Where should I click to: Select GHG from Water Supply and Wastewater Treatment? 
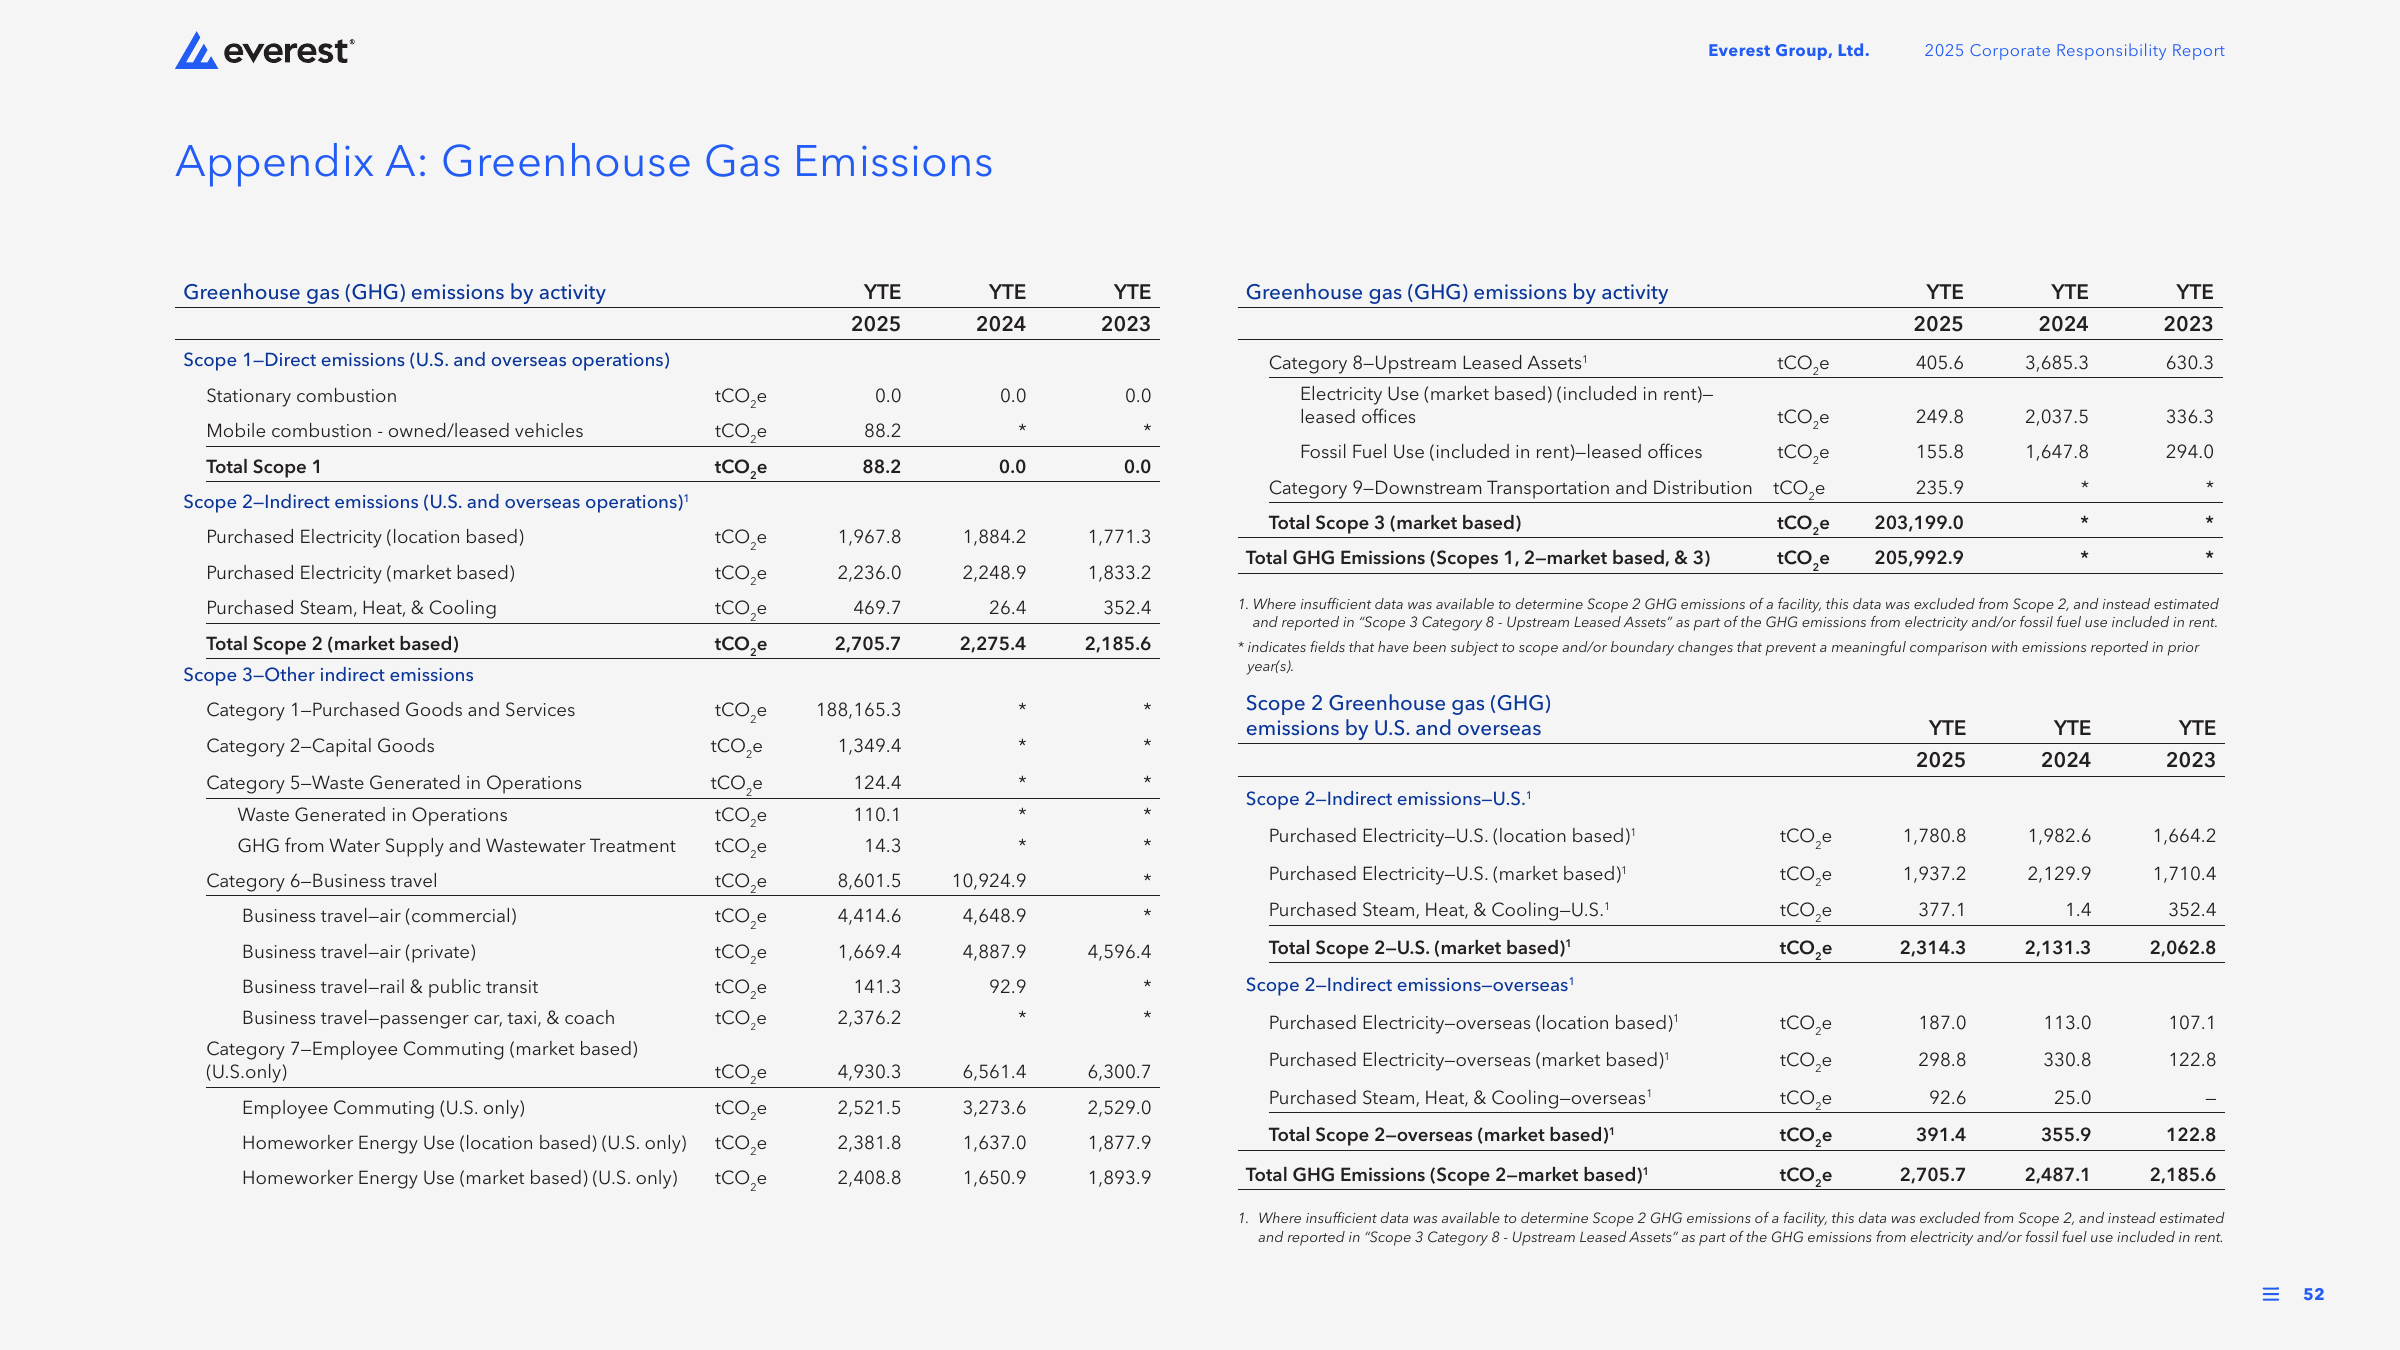coord(456,846)
